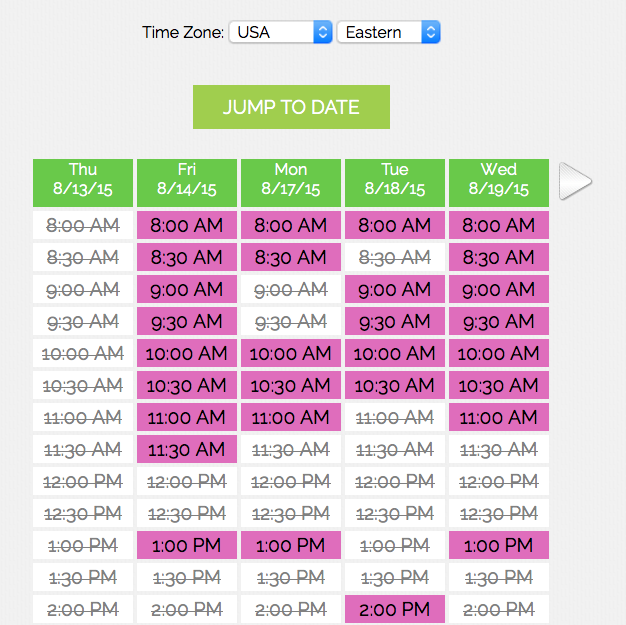626x625 pixels.
Task: Open the USA country dropdown
Action: point(280,32)
